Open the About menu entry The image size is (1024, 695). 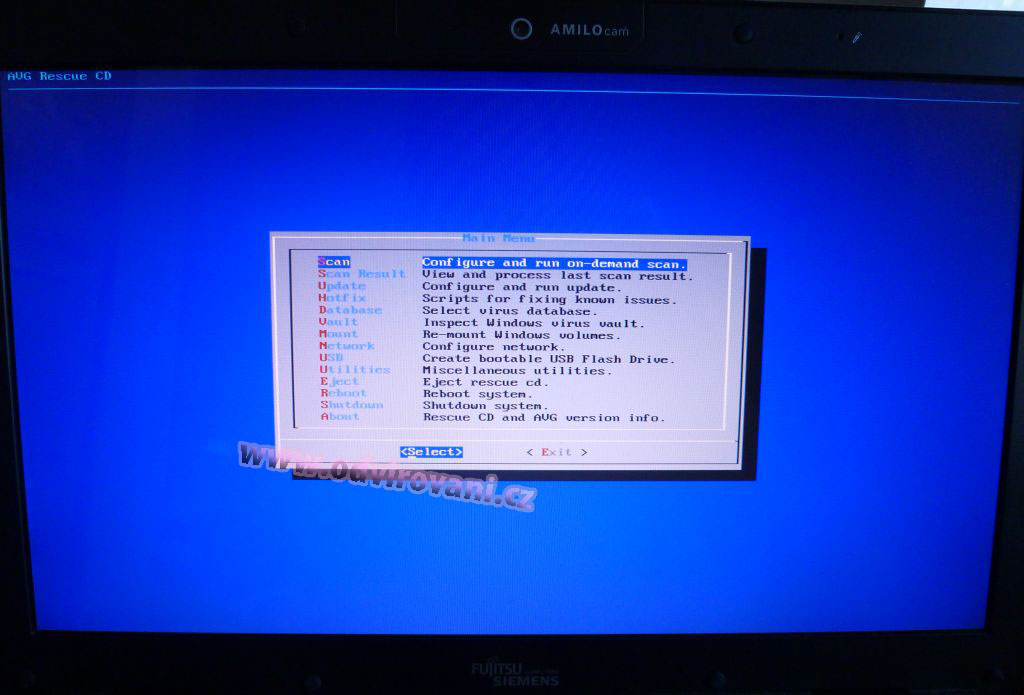[x=340, y=416]
